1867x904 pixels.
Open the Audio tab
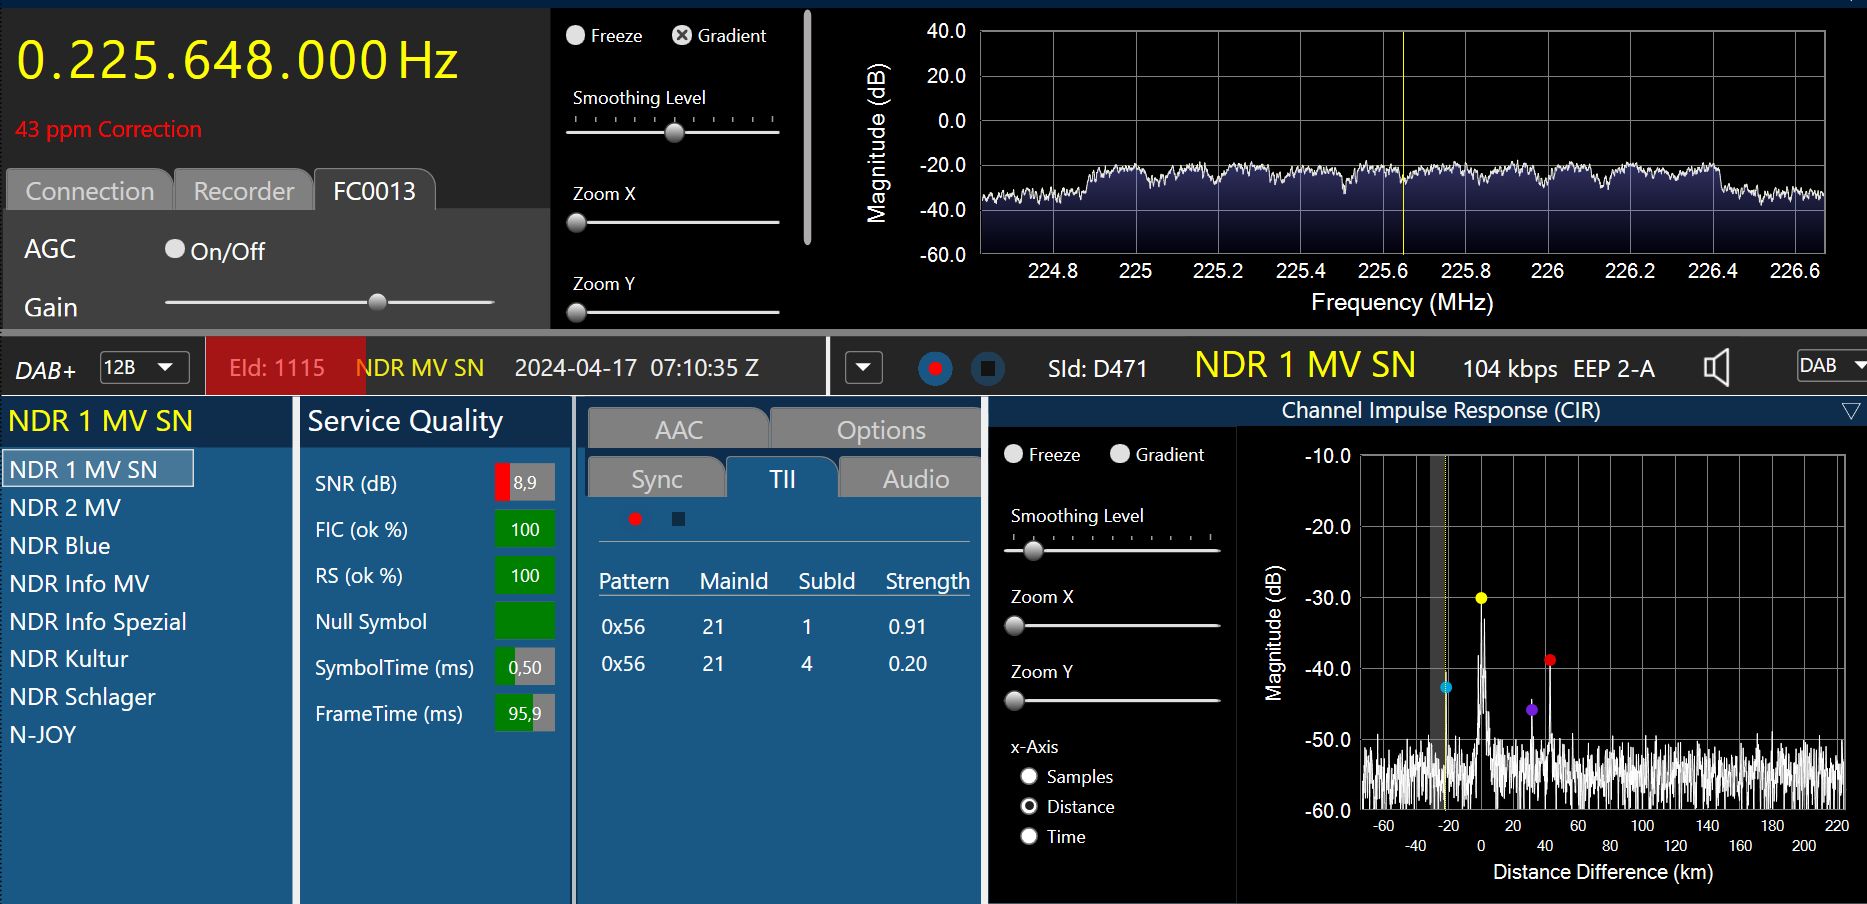point(914,479)
